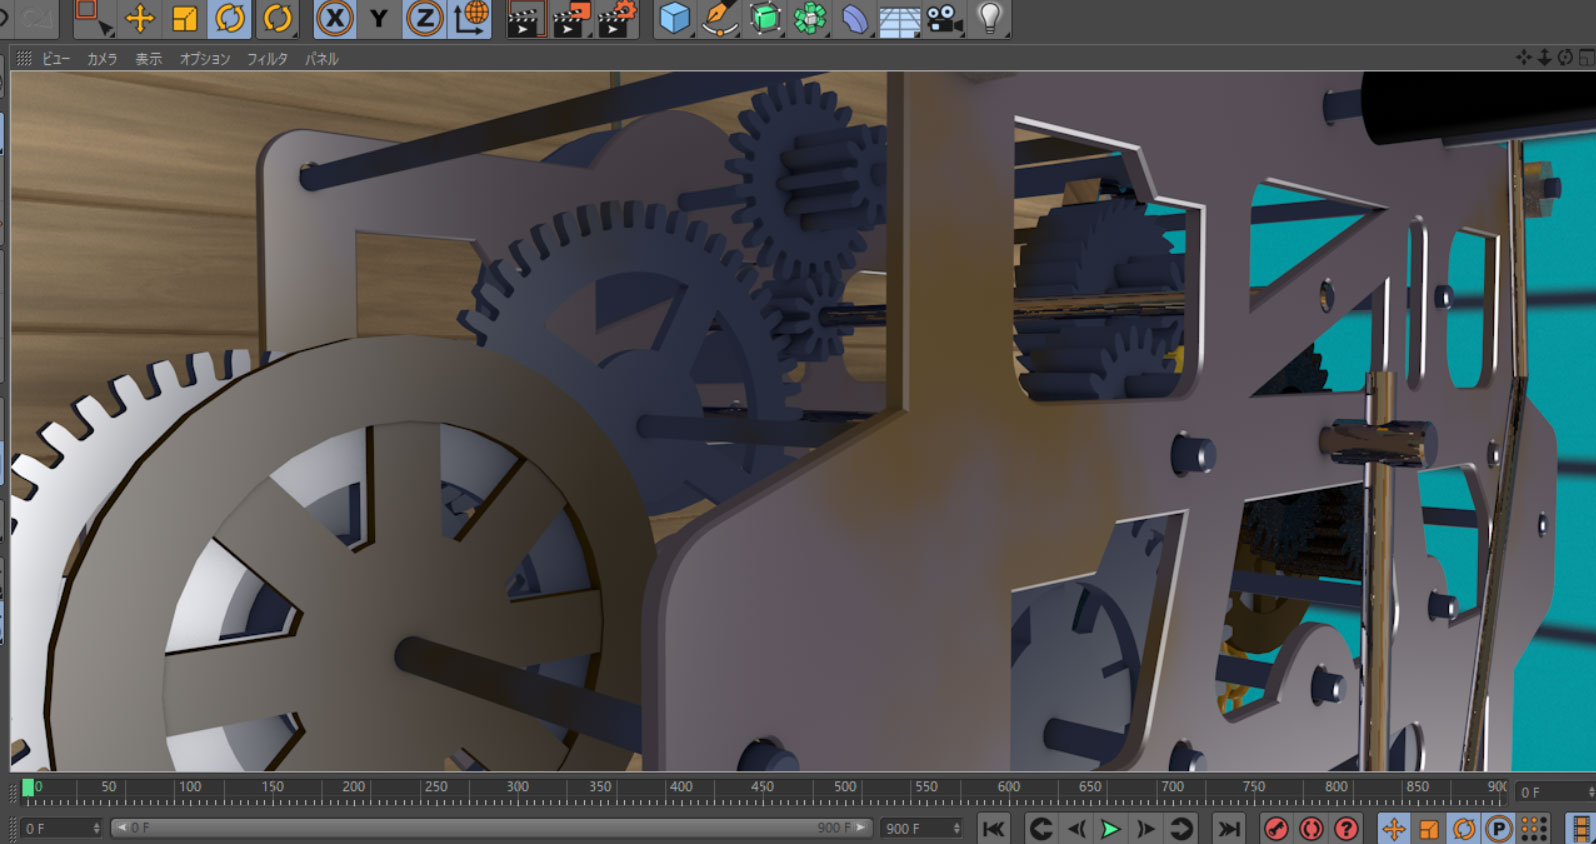
Task: Click the start frame stepper arrows
Action: click(97, 828)
